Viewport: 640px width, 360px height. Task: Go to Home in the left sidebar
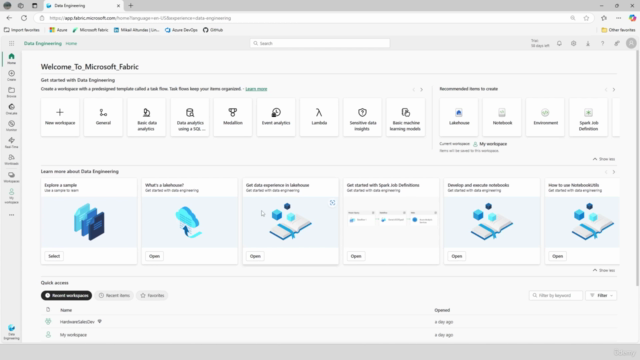click(11, 58)
